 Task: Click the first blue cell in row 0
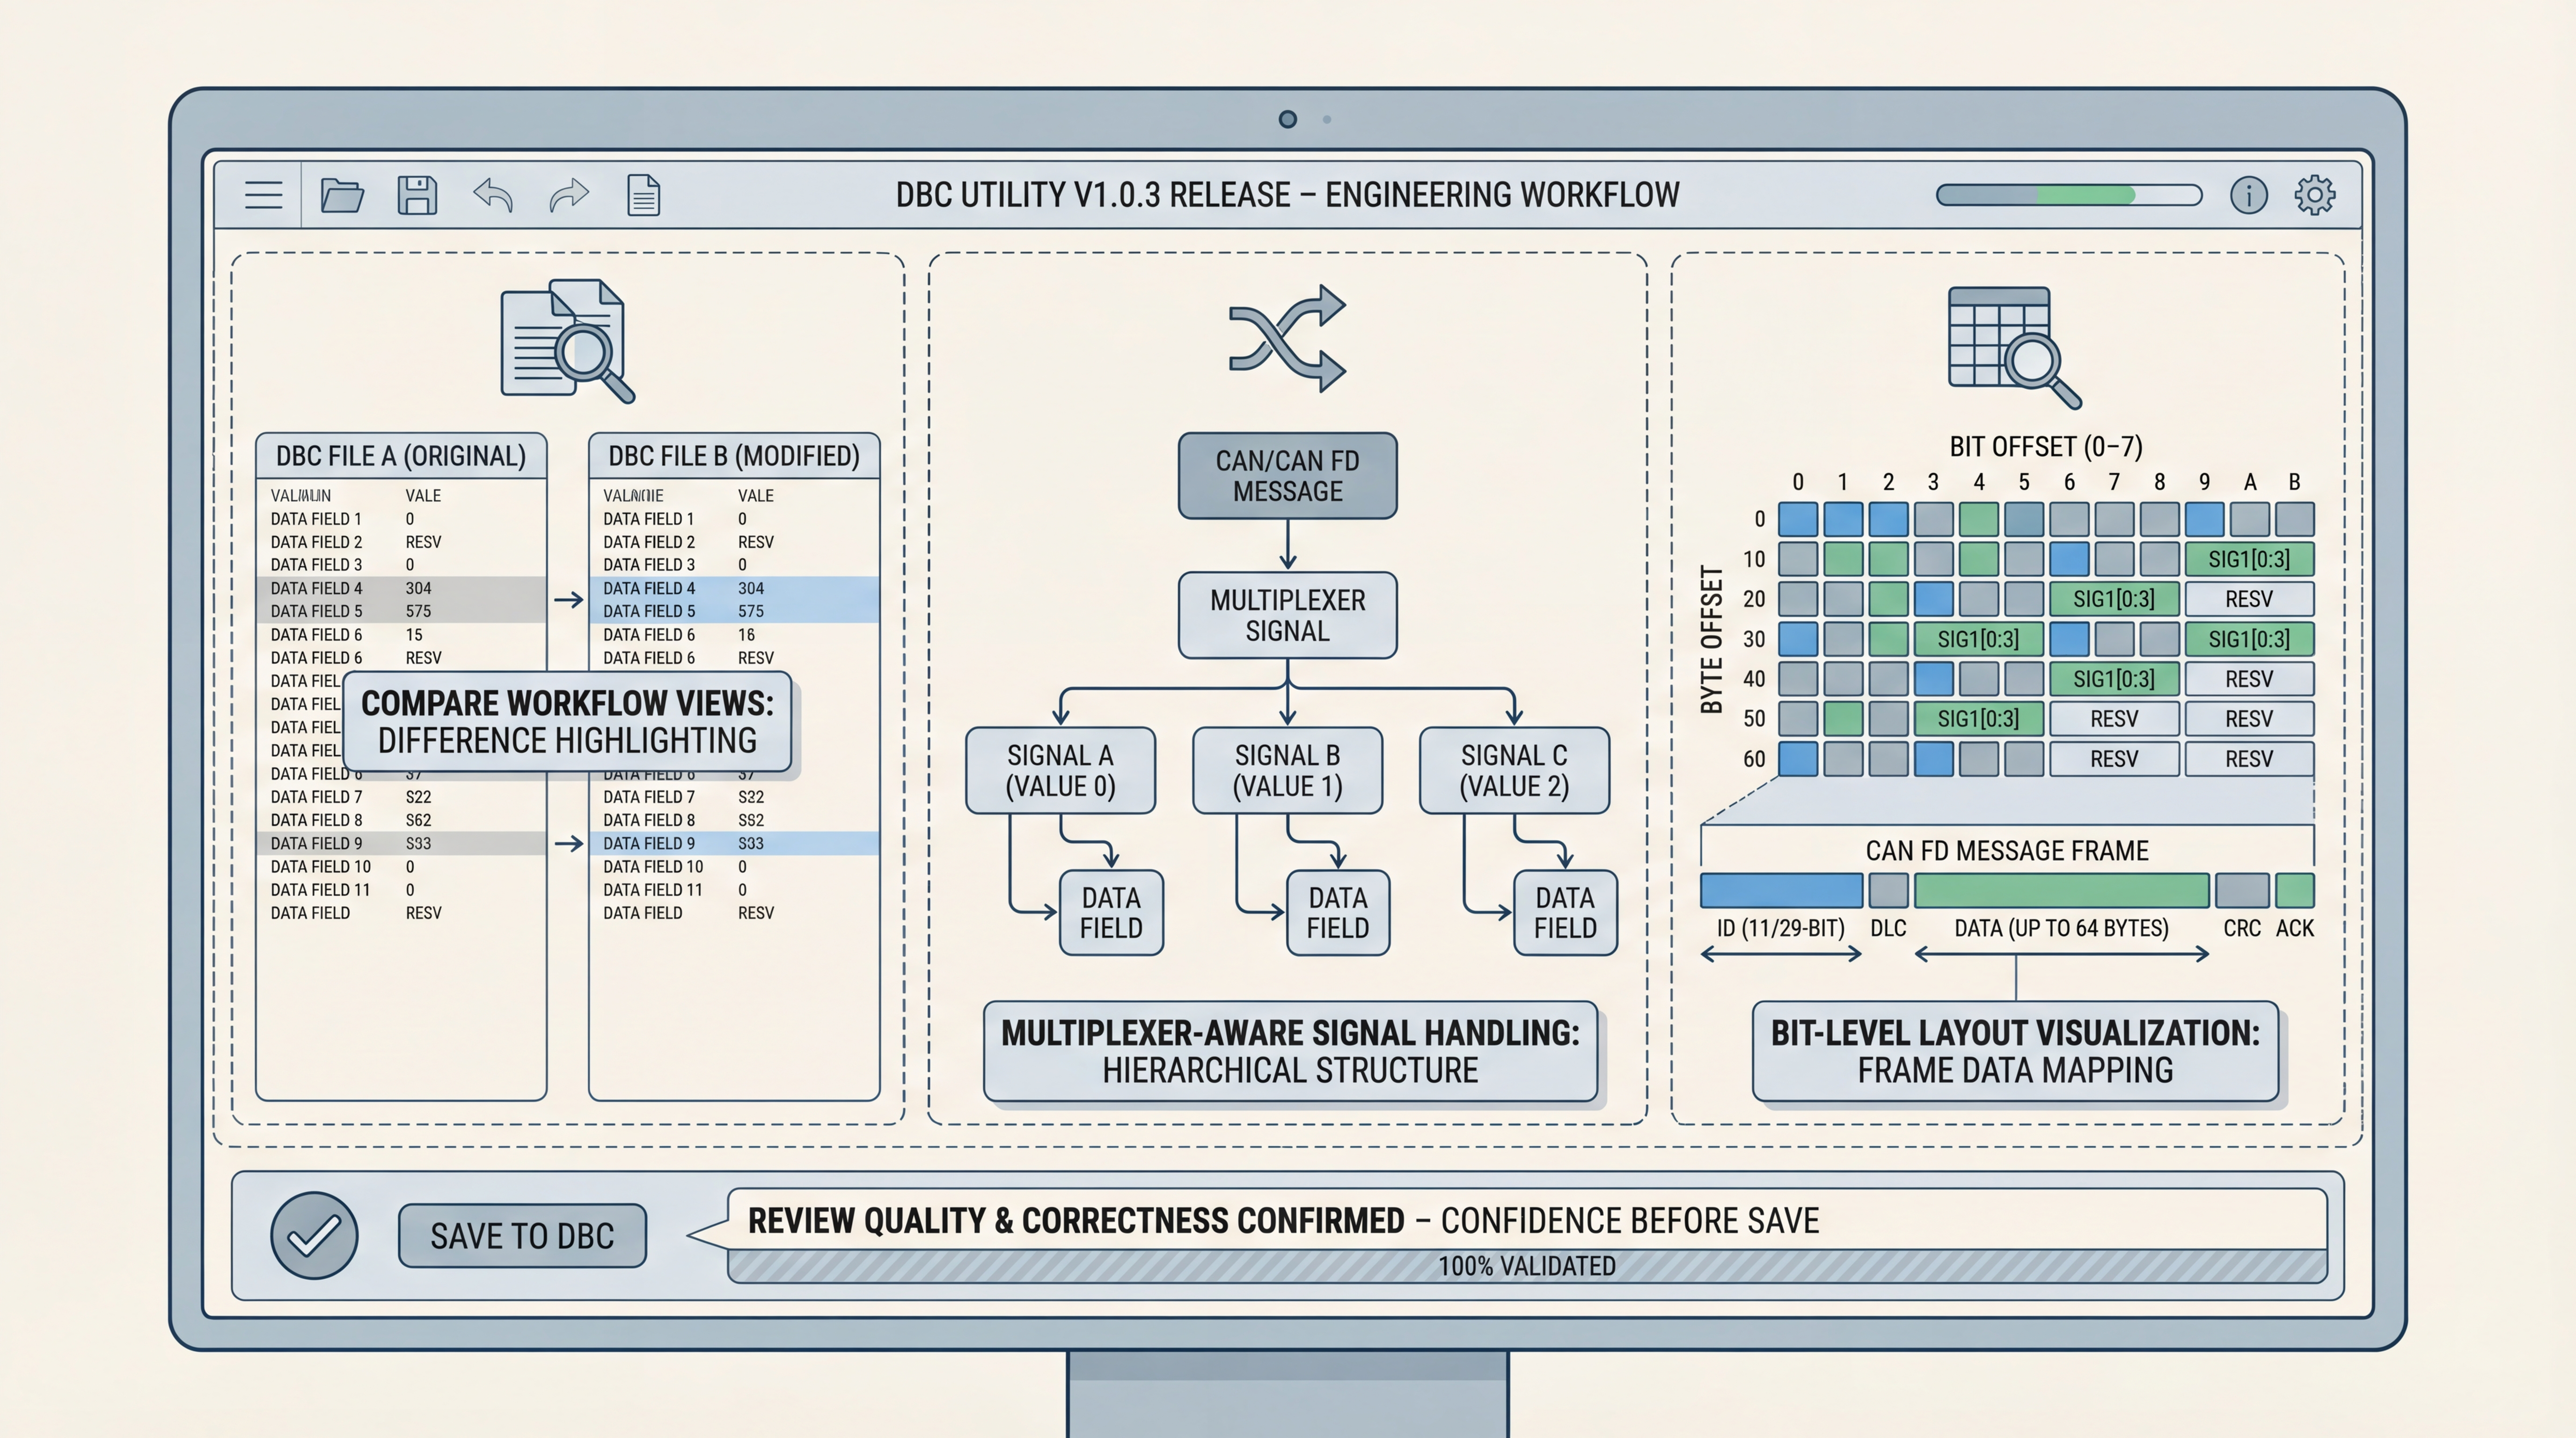point(1798,519)
